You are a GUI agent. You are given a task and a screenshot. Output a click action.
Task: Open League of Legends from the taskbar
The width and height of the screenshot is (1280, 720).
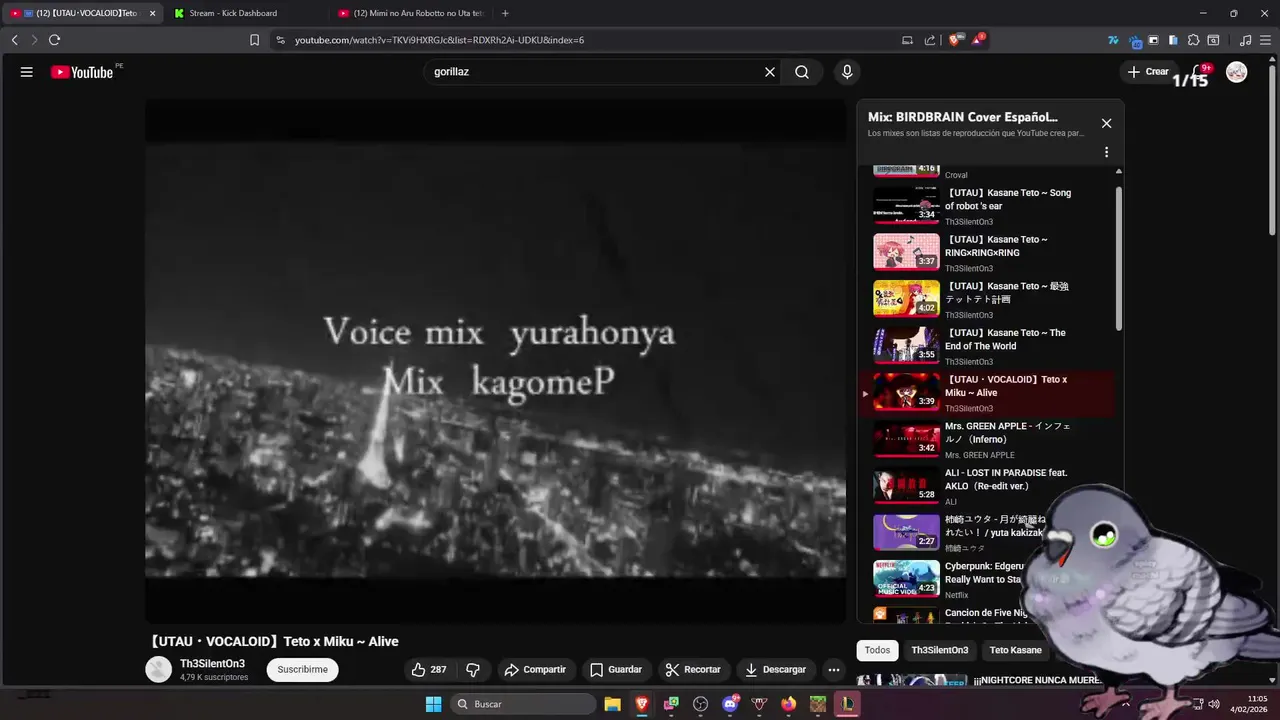848,704
